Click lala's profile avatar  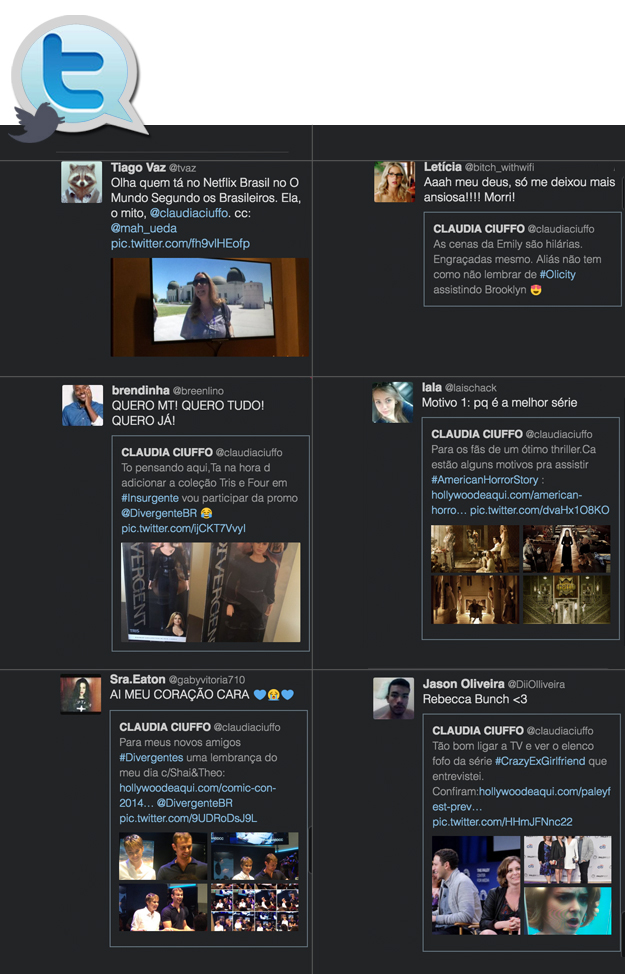(x=392, y=402)
